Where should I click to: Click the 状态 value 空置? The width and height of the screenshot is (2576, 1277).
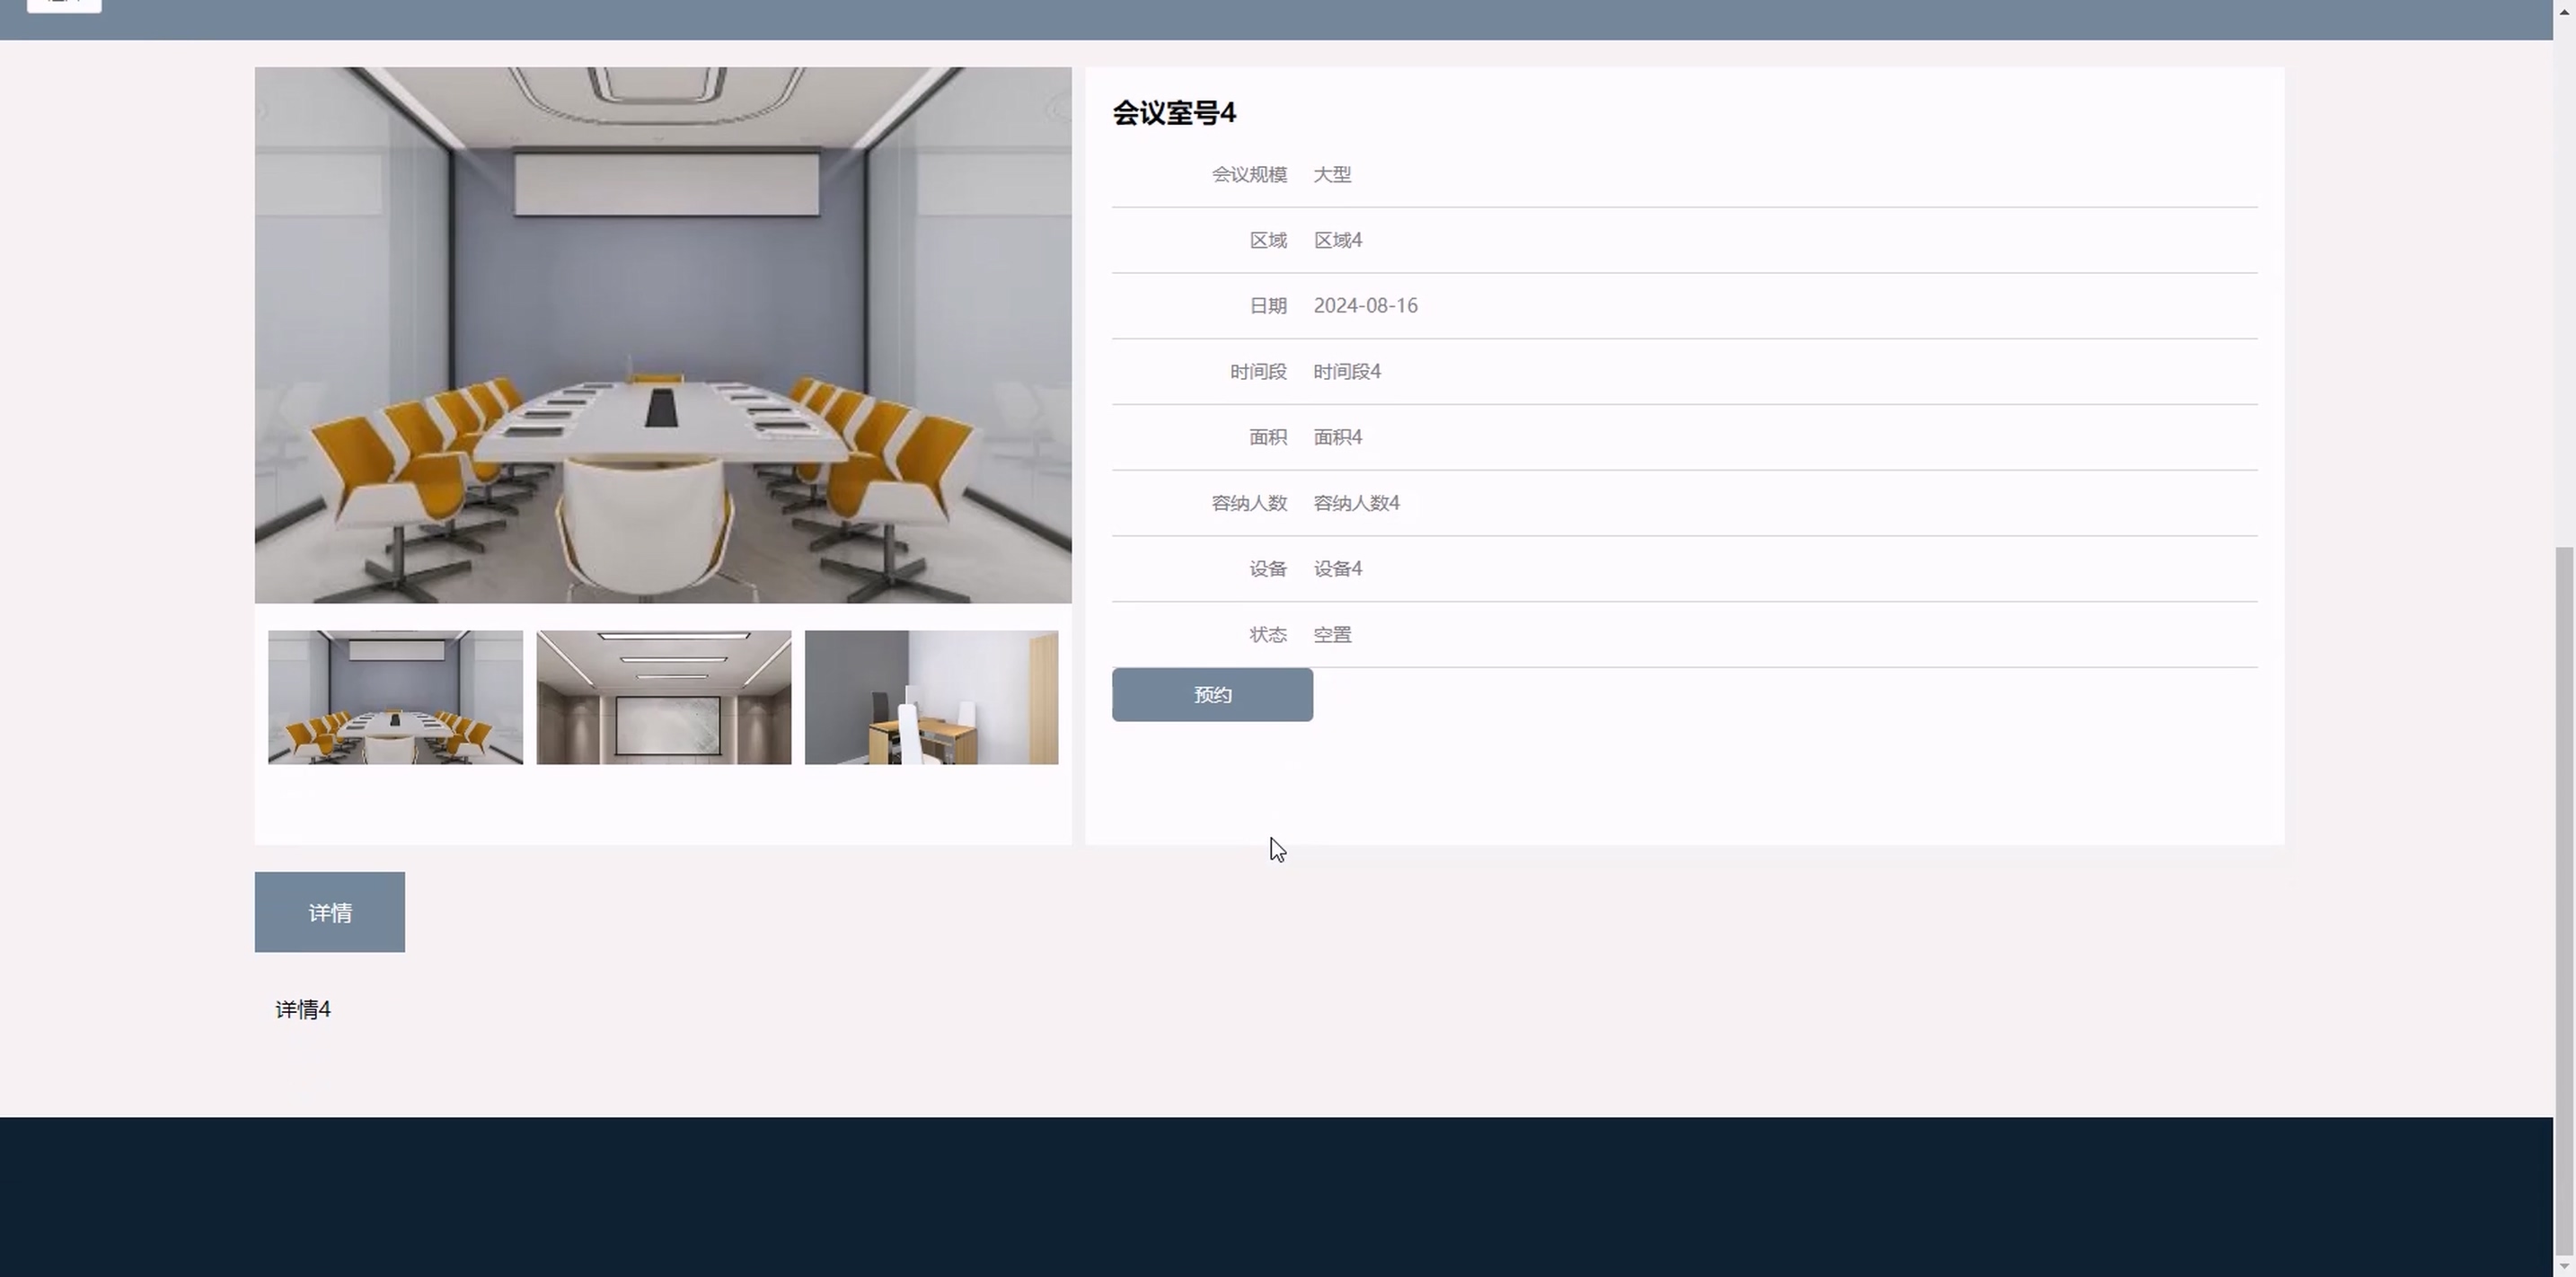tap(1332, 635)
